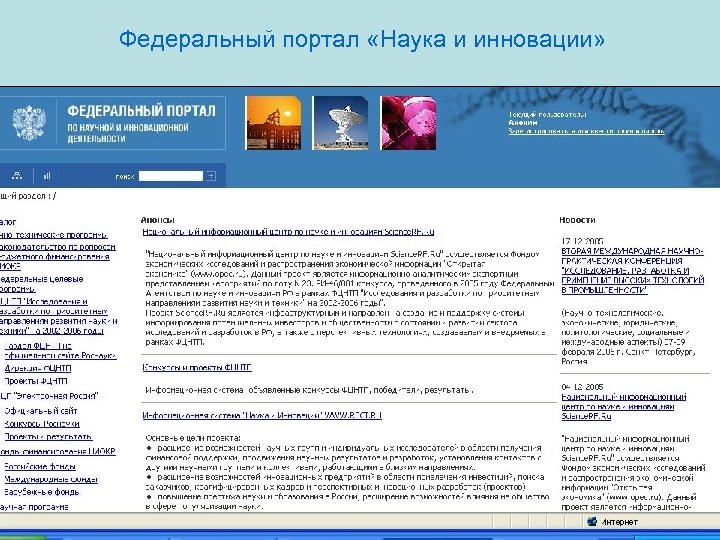Click the Russian coat of arms logo
Viewport: 720px width, 540px height.
29,123
